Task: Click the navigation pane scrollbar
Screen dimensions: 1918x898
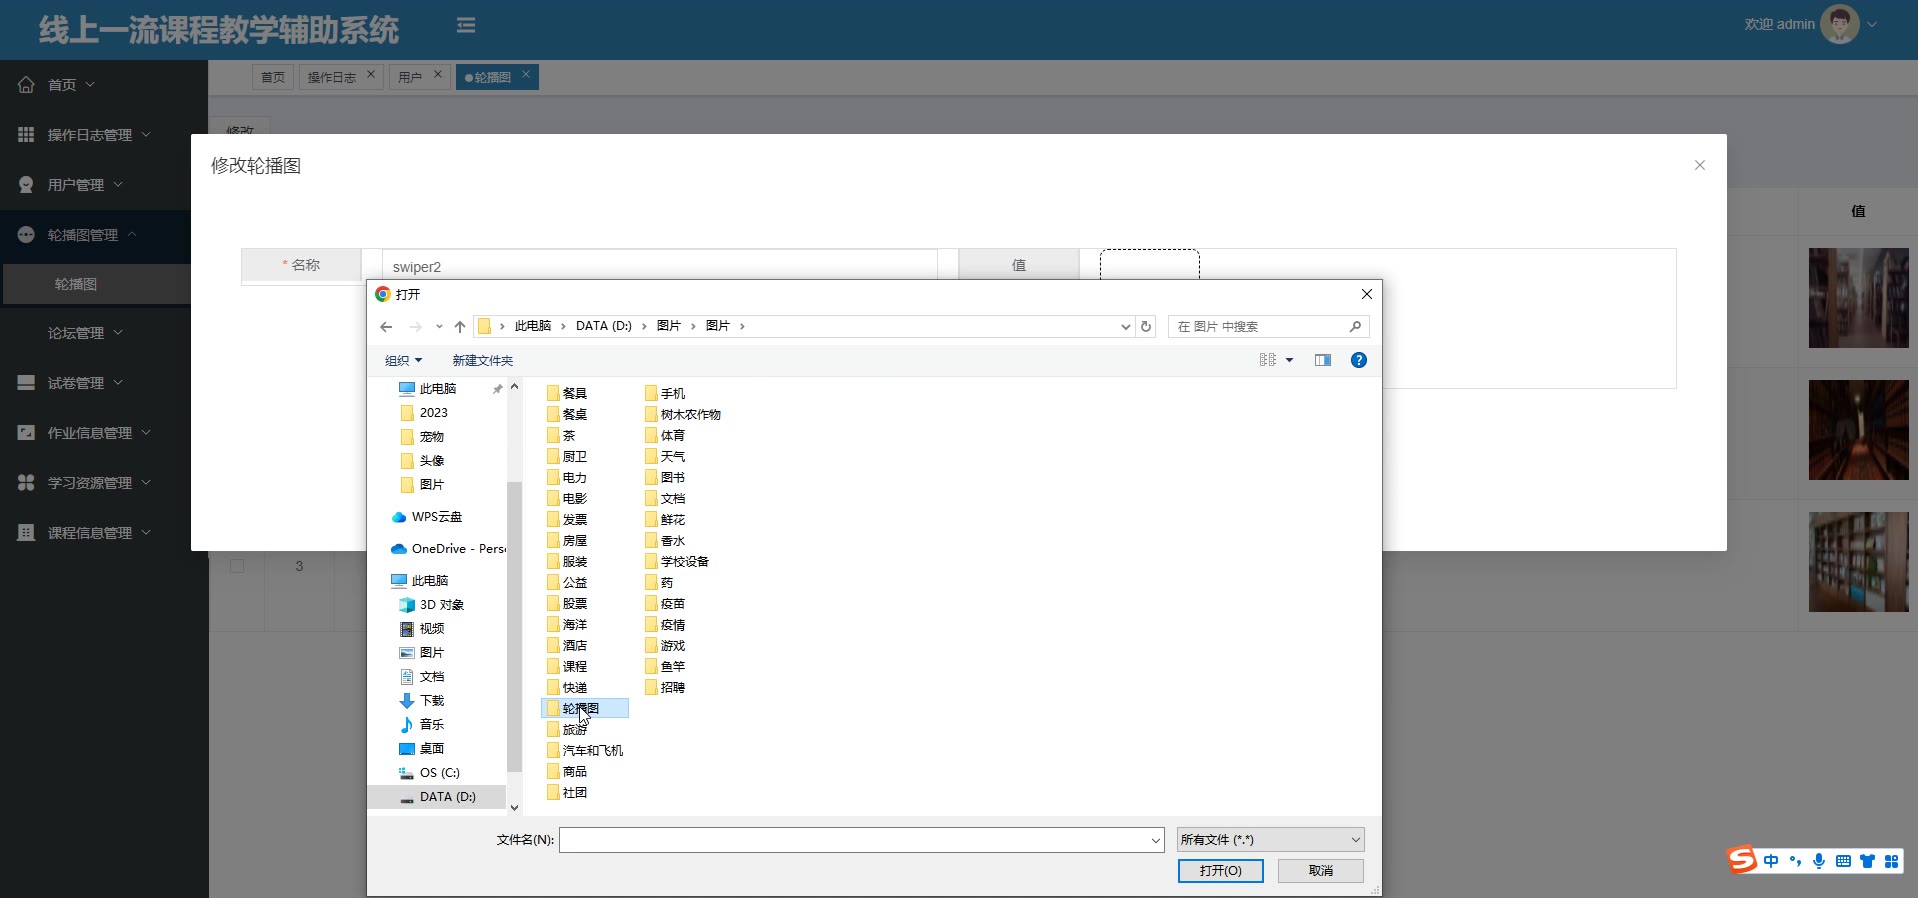Action: point(514,620)
